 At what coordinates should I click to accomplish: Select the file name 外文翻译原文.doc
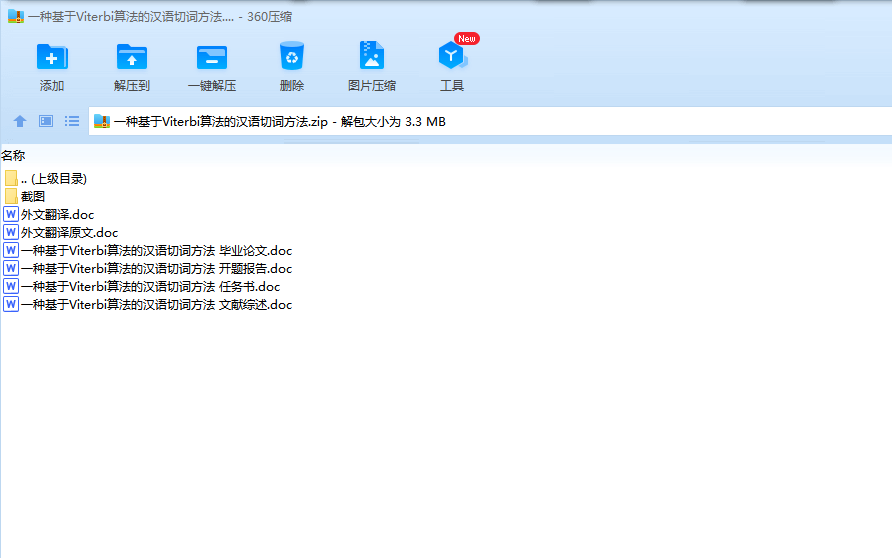click(x=69, y=233)
